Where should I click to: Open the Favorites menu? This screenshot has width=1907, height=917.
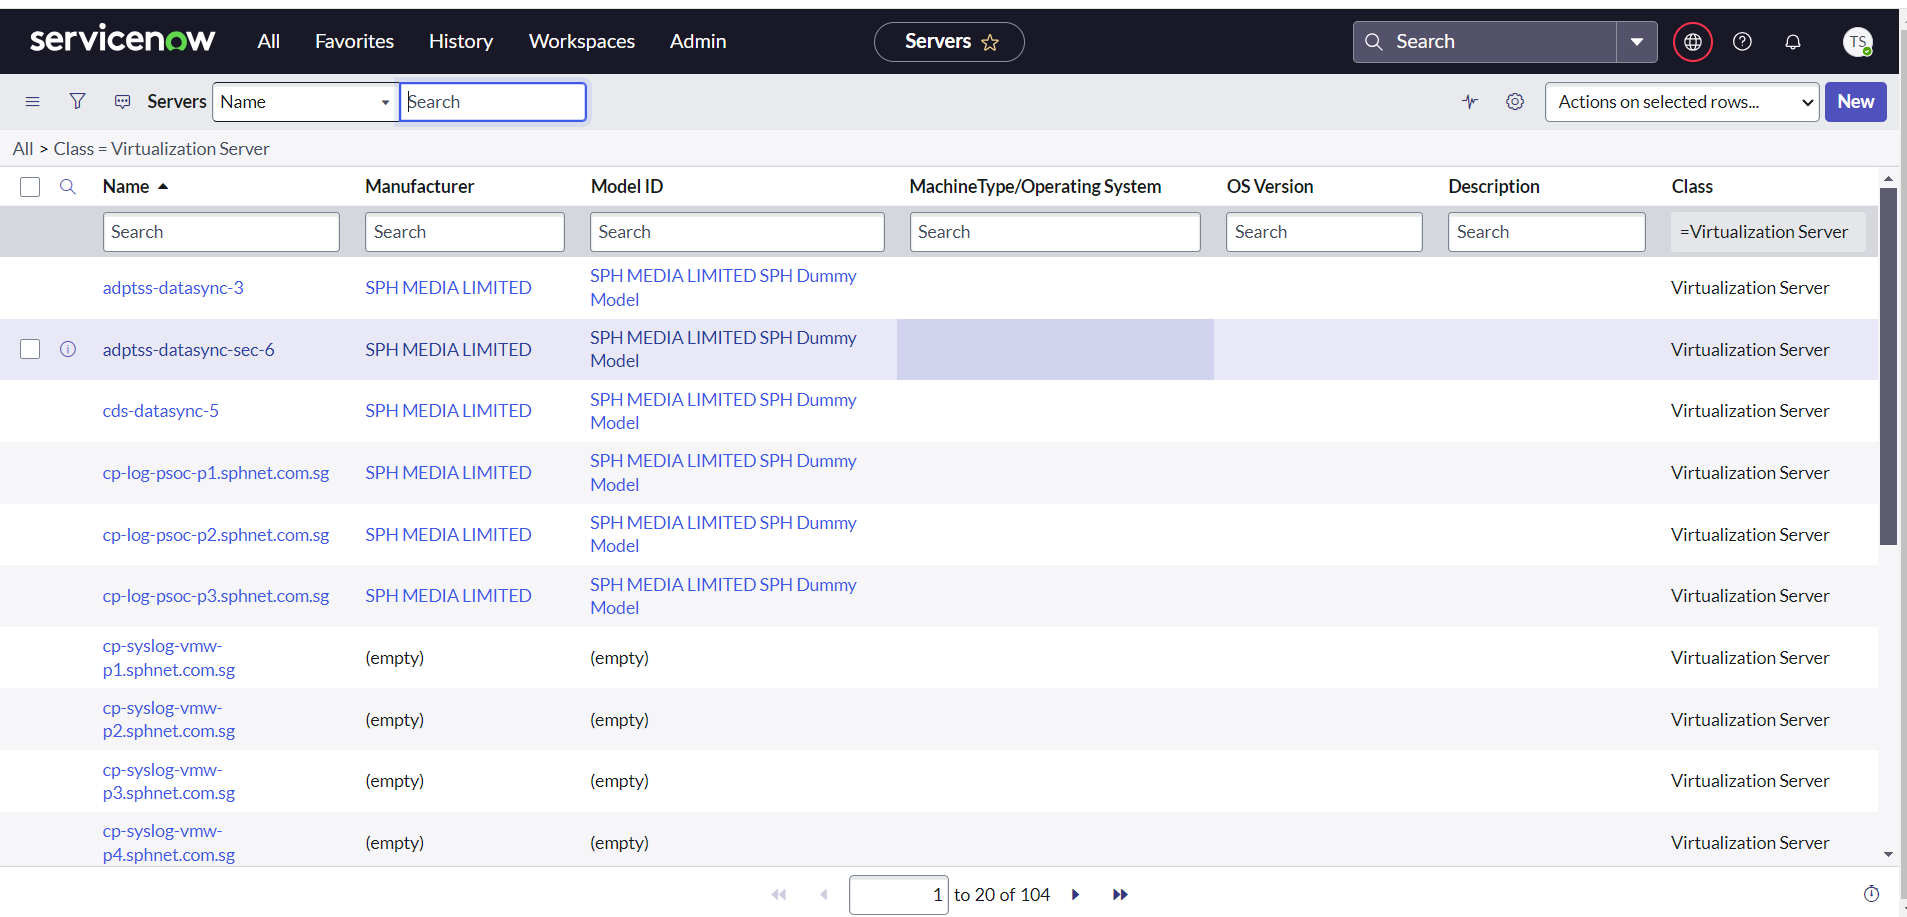tap(354, 42)
